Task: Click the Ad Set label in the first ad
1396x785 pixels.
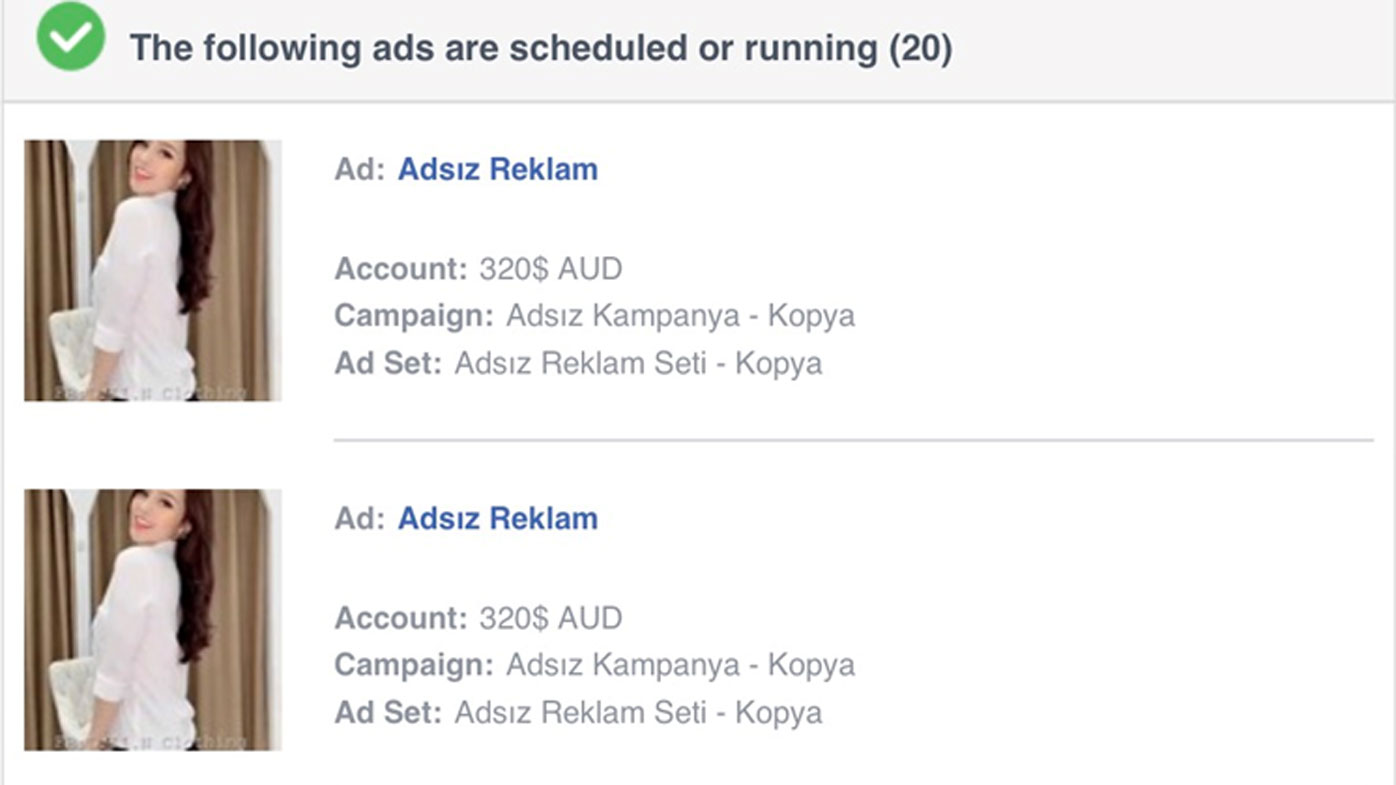Action: 388,363
